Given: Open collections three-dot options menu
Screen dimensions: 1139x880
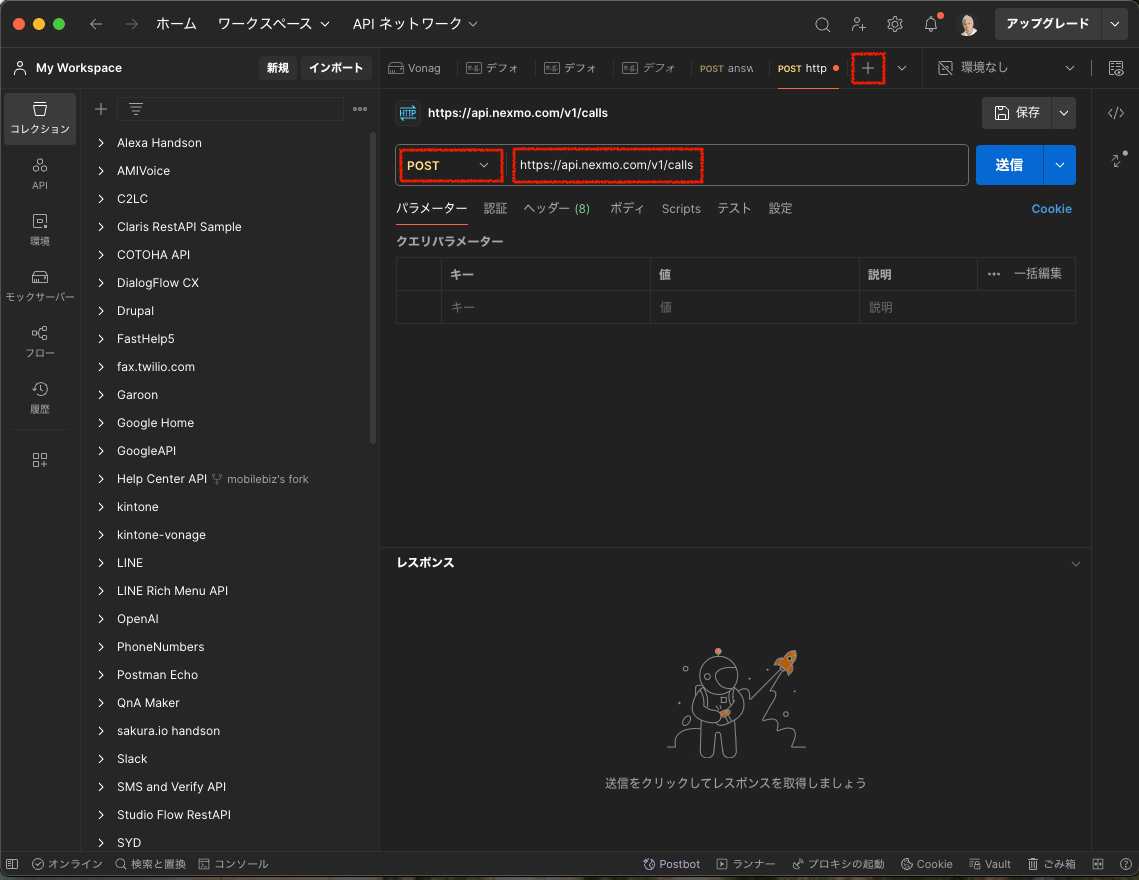Looking at the screenshot, I should point(360,109).
